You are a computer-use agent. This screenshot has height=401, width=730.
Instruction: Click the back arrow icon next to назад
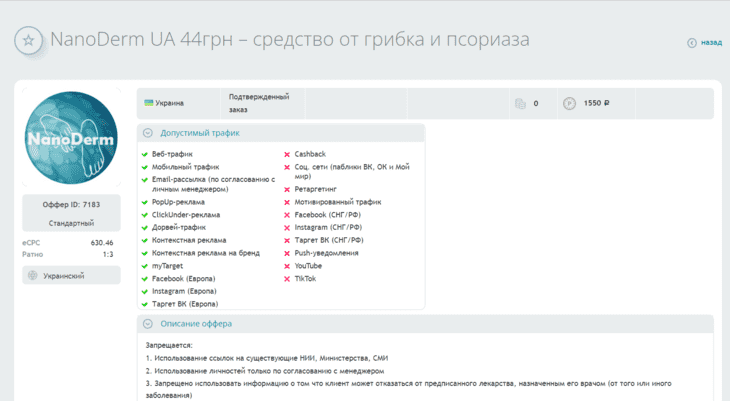(692, 43)
